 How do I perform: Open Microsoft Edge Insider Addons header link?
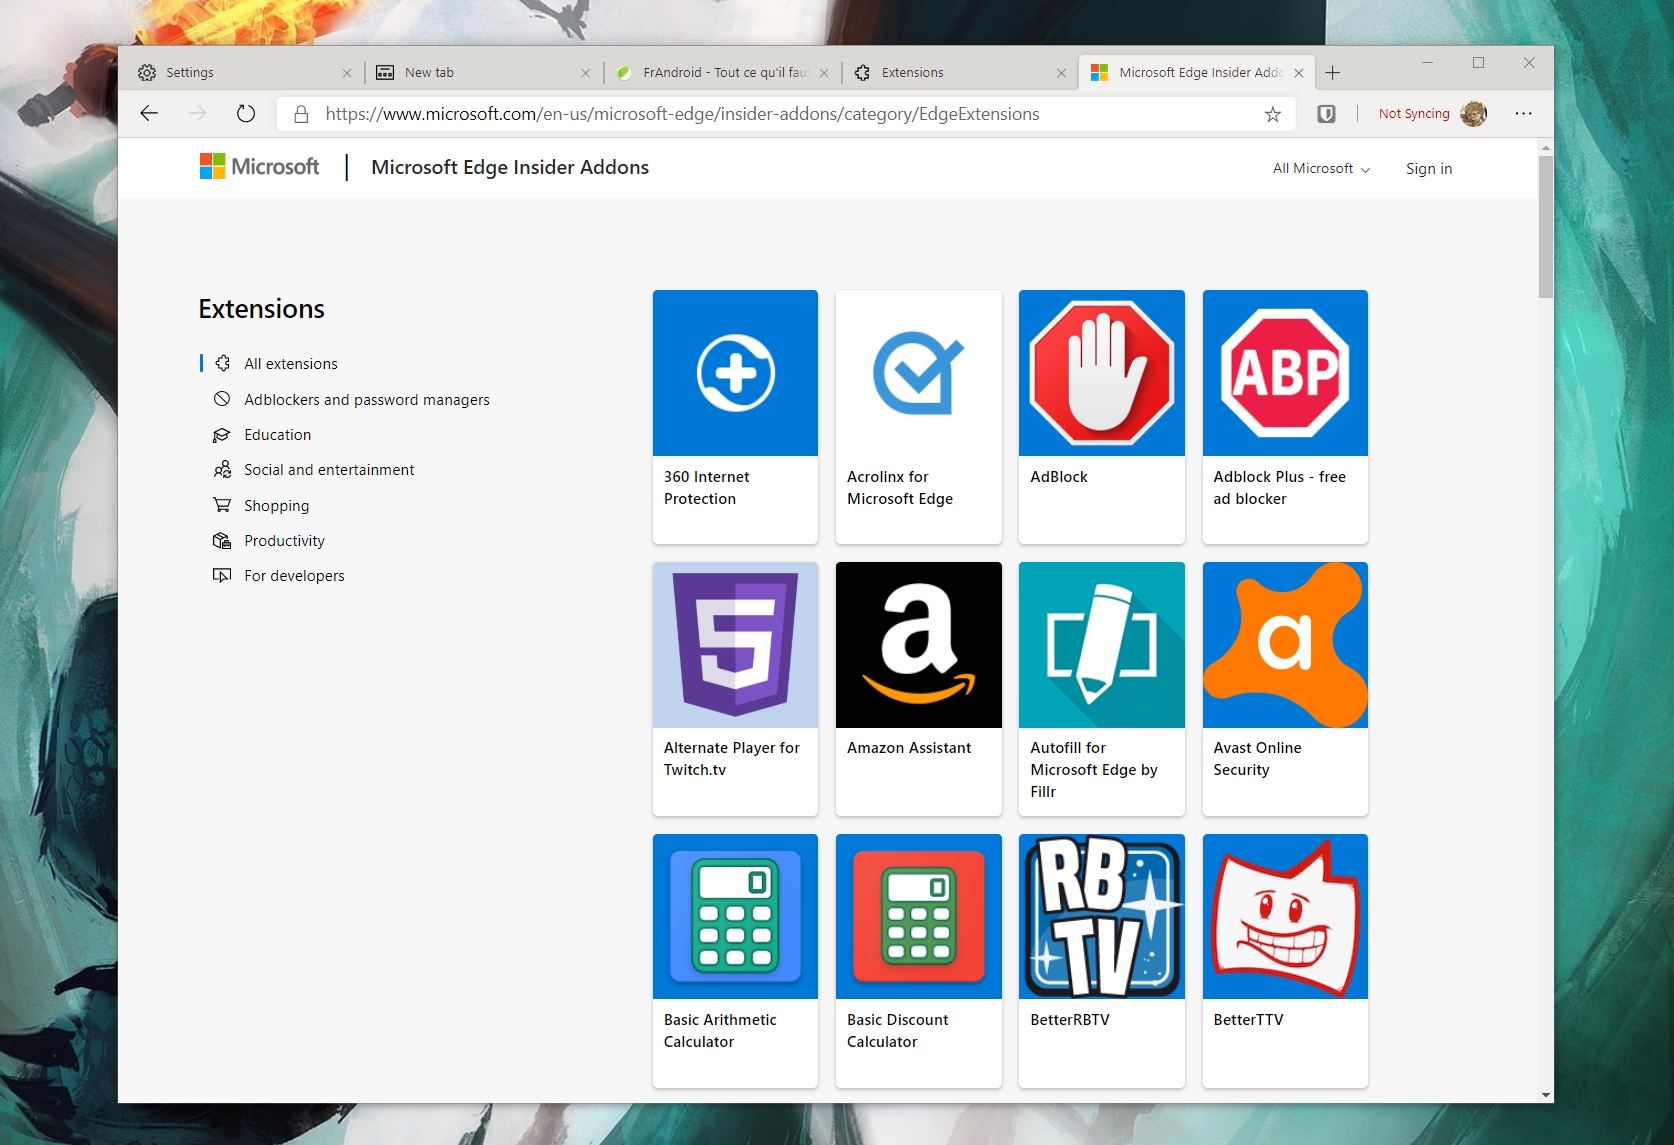click(x=510, y=167)
